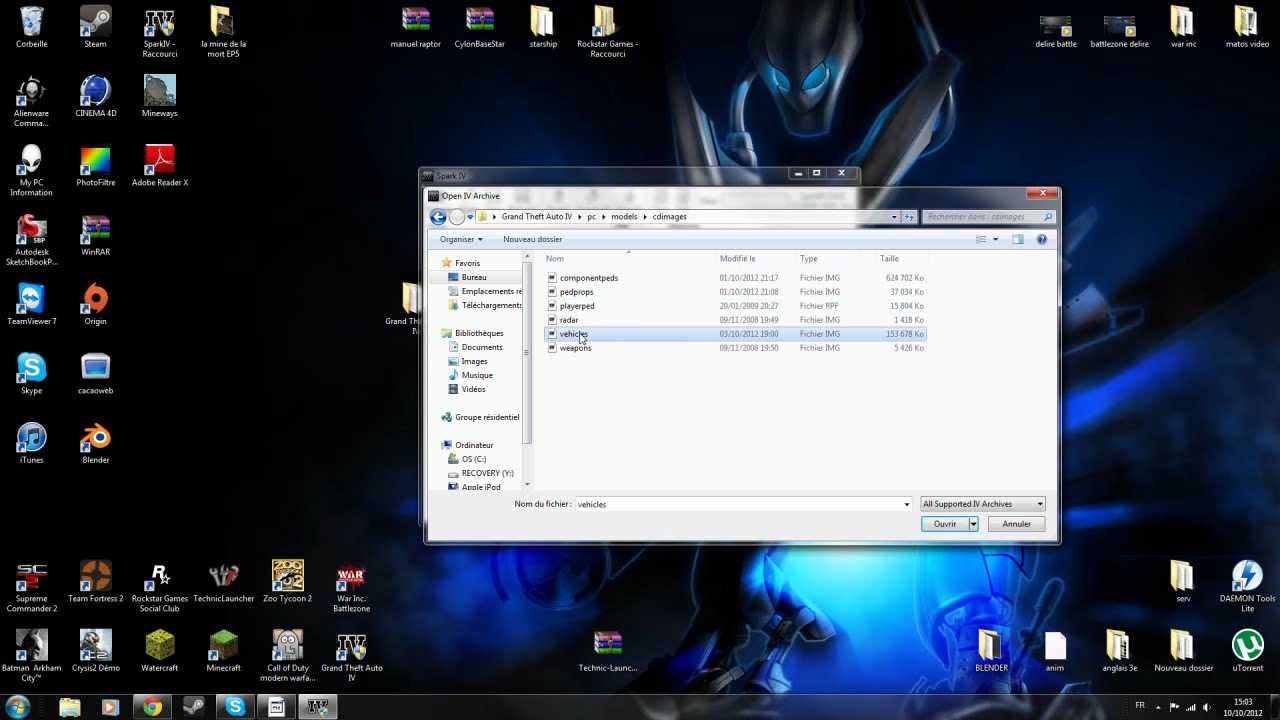The height and width of the screenshot is (720, 1280).
Task: Open the file type filter dropdown
Action: [x=983, y=504]
